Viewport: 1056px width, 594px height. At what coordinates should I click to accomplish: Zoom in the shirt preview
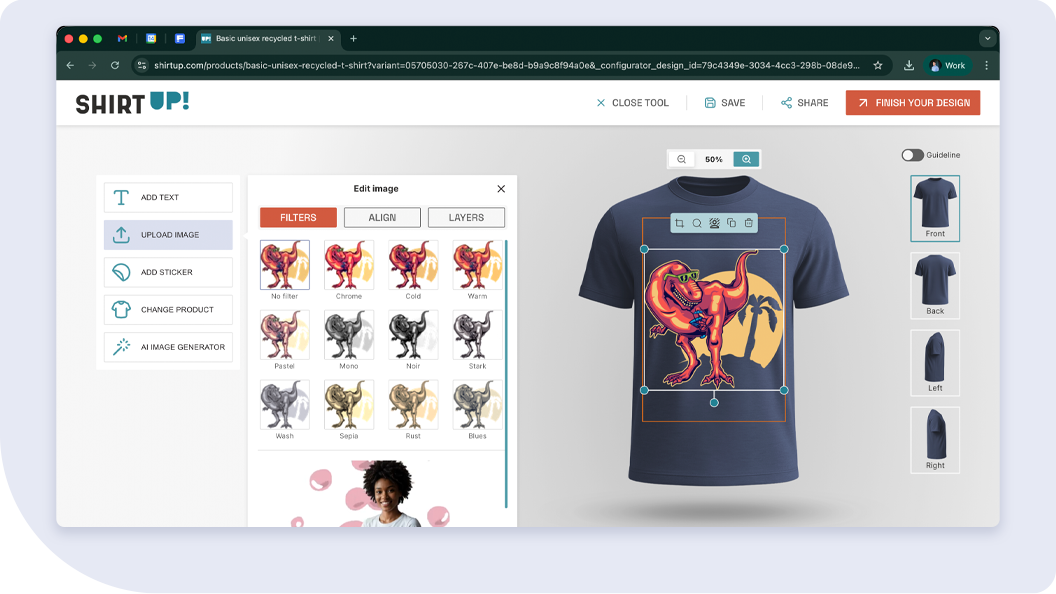(x=746, y=160)
